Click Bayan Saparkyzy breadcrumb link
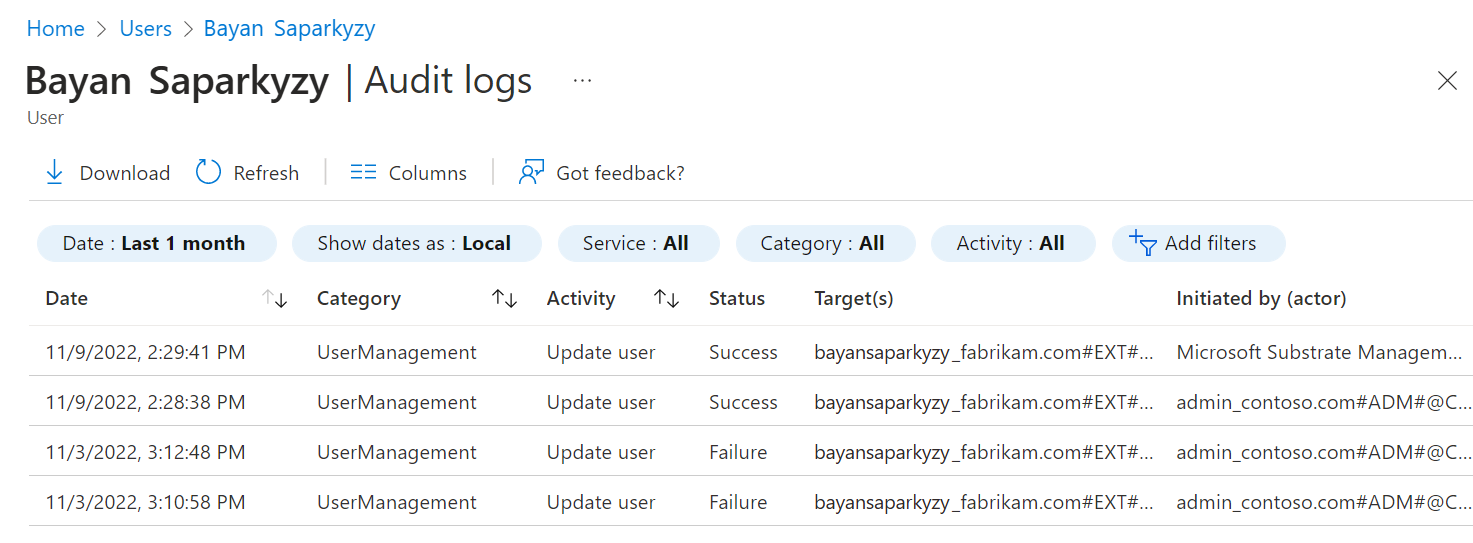 pyautogui.click(x=289, y=29)
